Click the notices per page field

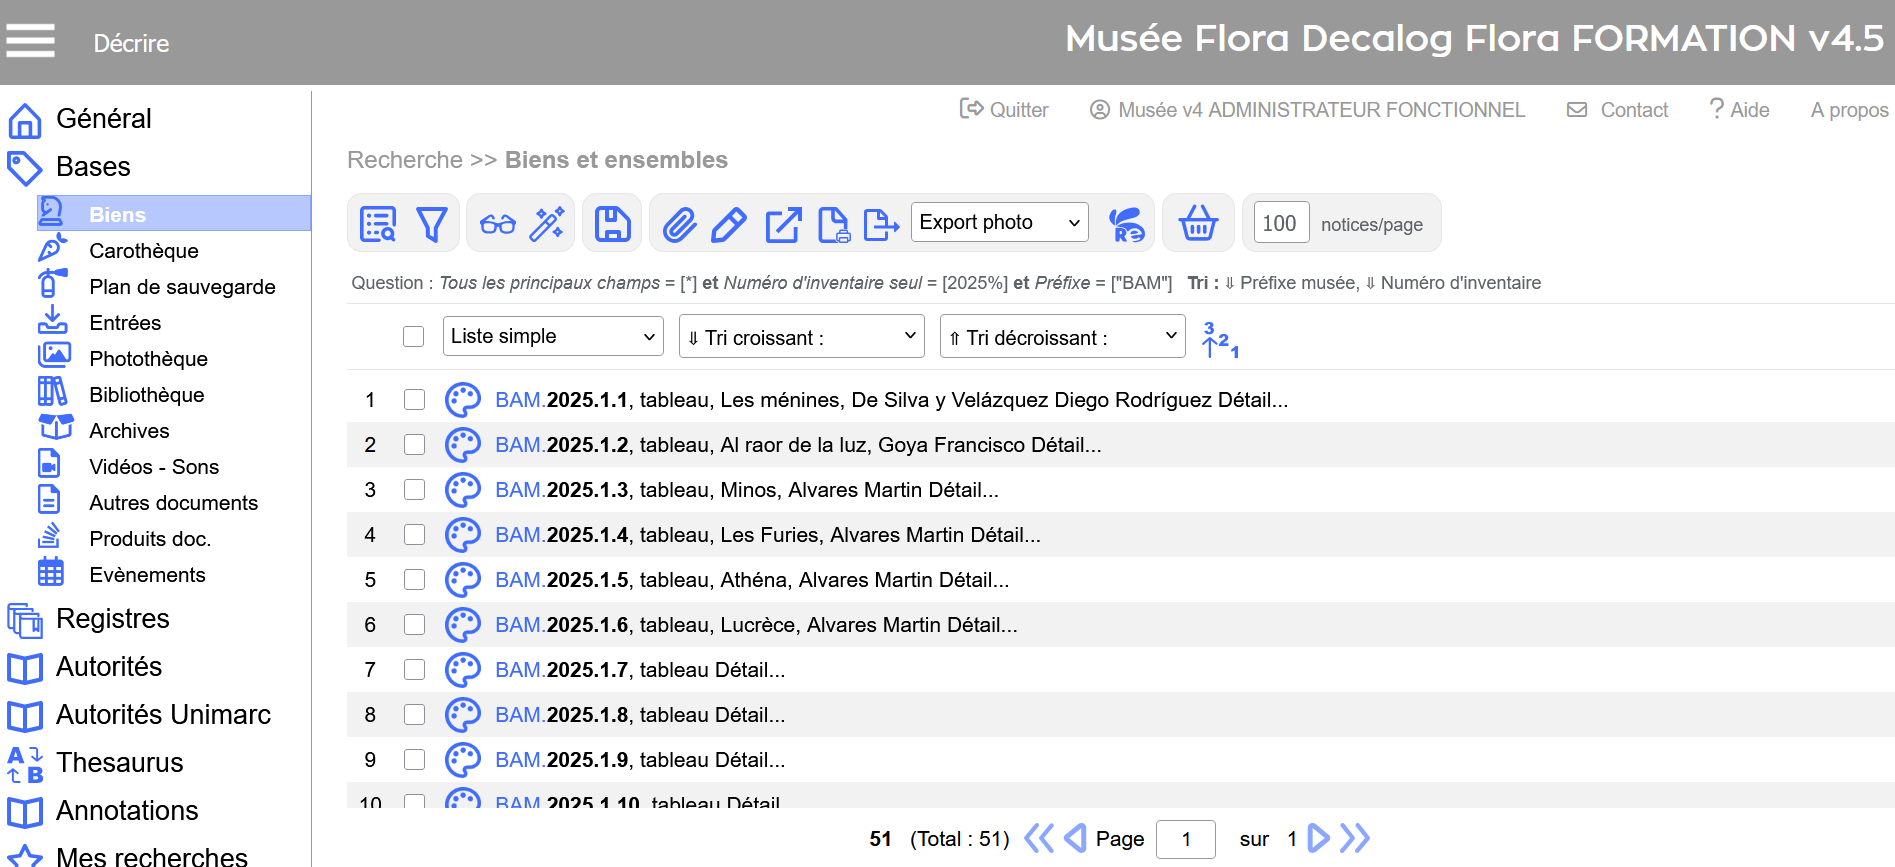(x=1280, y=223)
